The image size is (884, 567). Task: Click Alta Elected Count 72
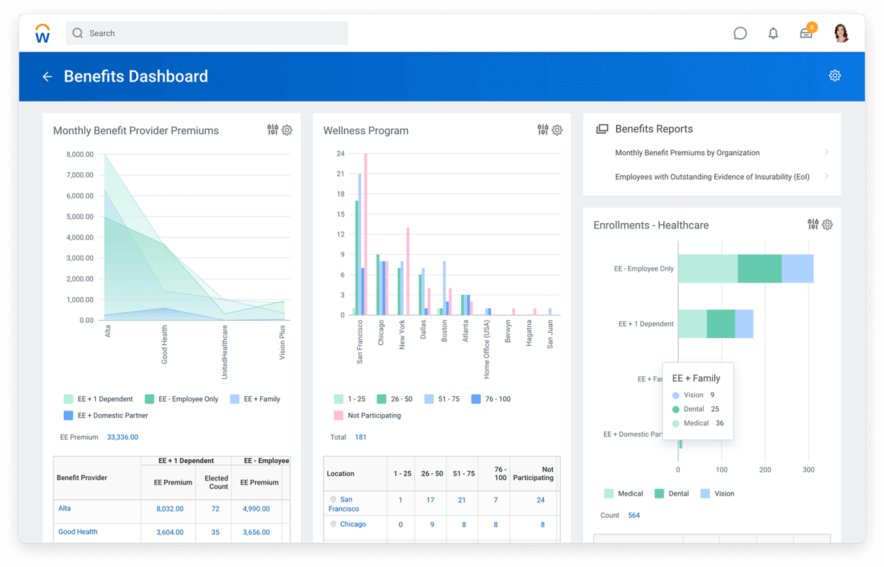(215, 509)
